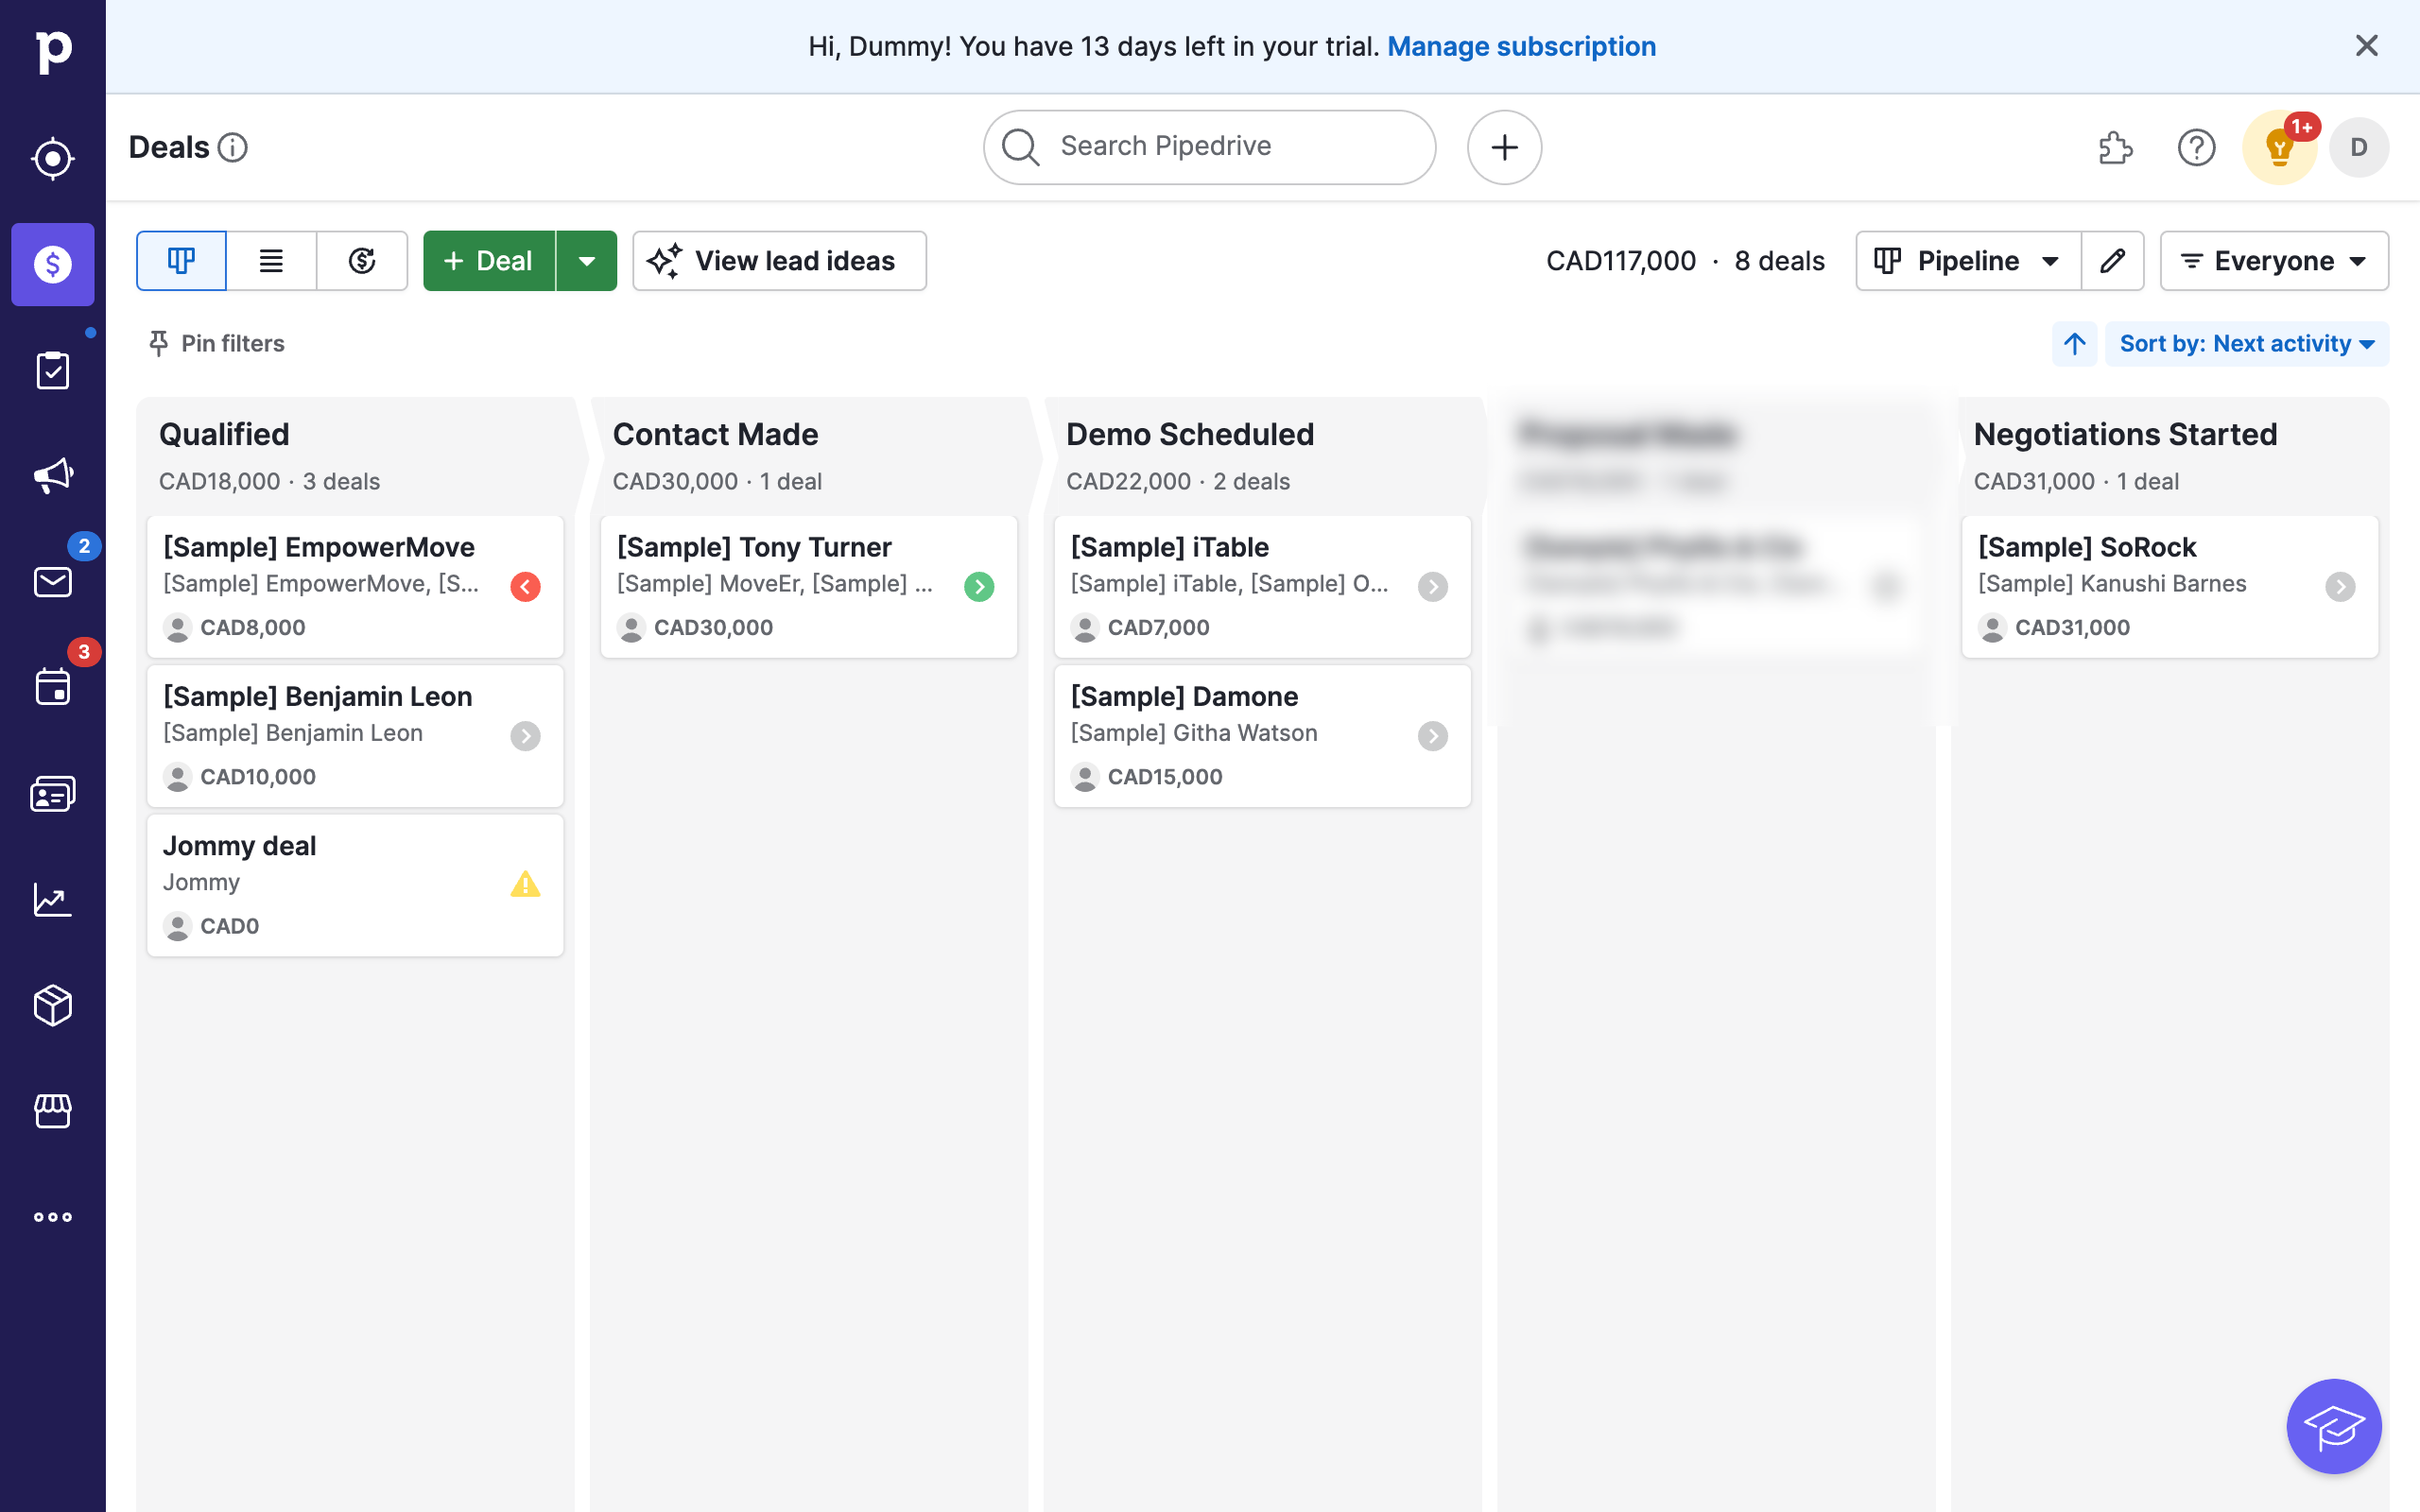Expand the Pipeline selector dropdown
The height and width of the screenshot is (1512, 2420).
1967,261
